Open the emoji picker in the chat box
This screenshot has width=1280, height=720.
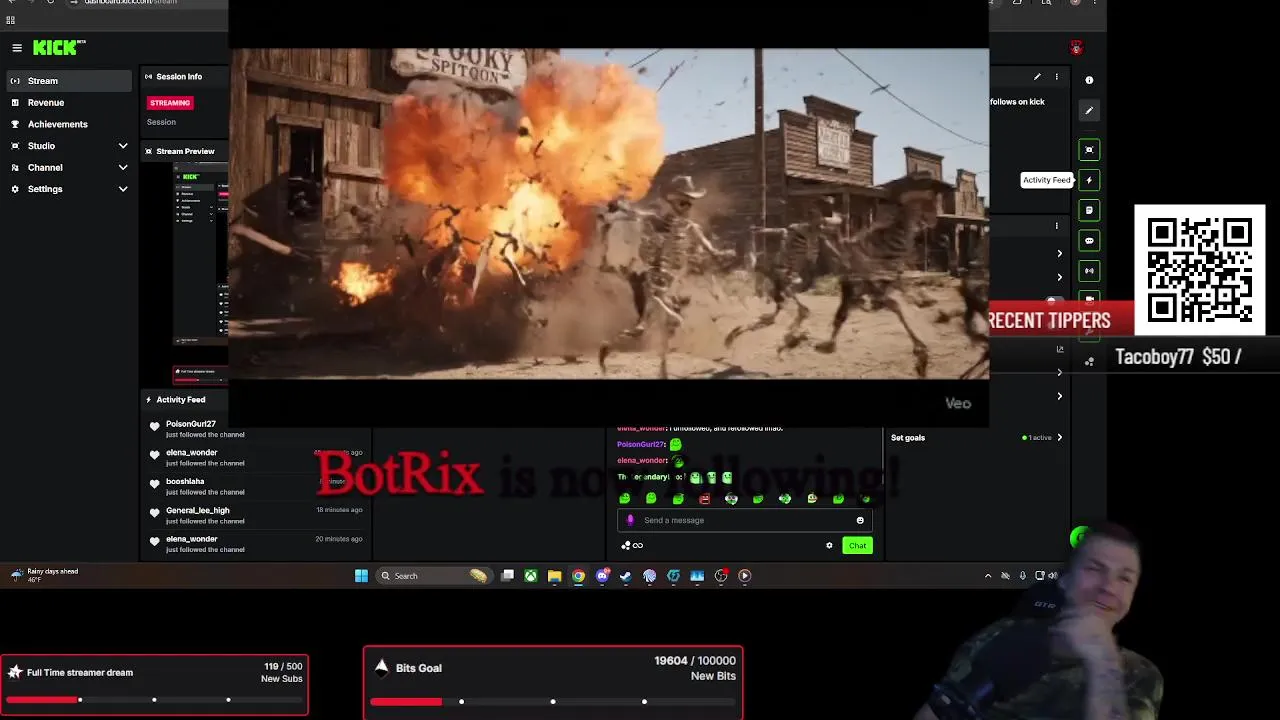point(860,520)
